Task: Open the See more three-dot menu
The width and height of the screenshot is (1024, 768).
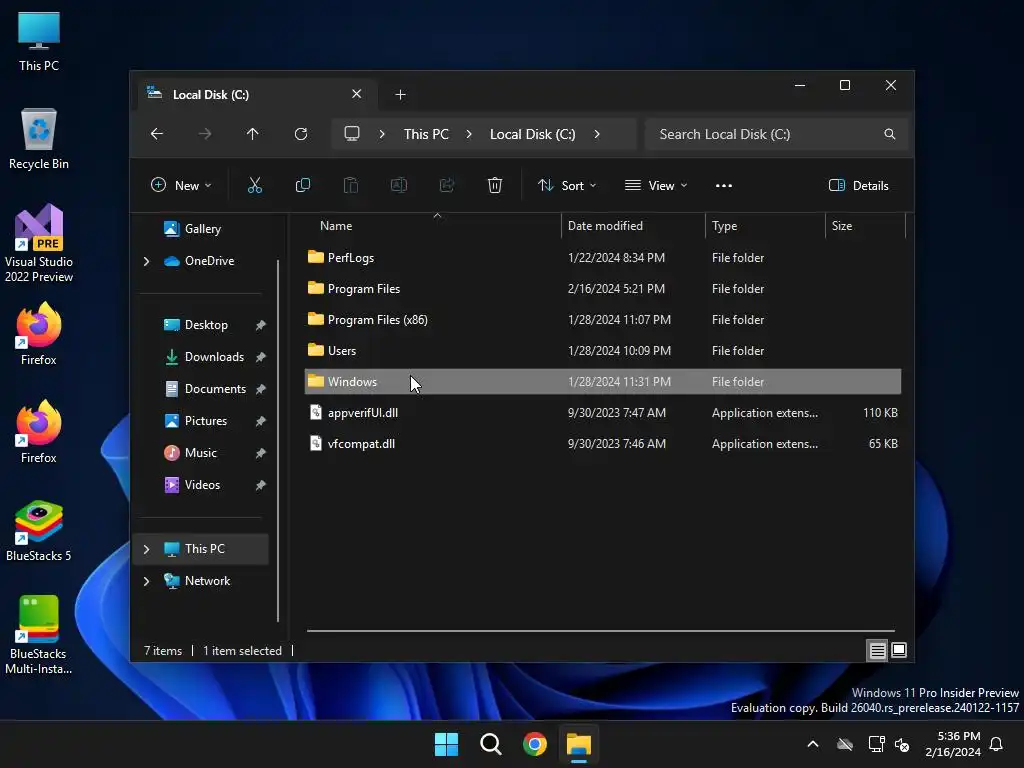Action: 724,185
